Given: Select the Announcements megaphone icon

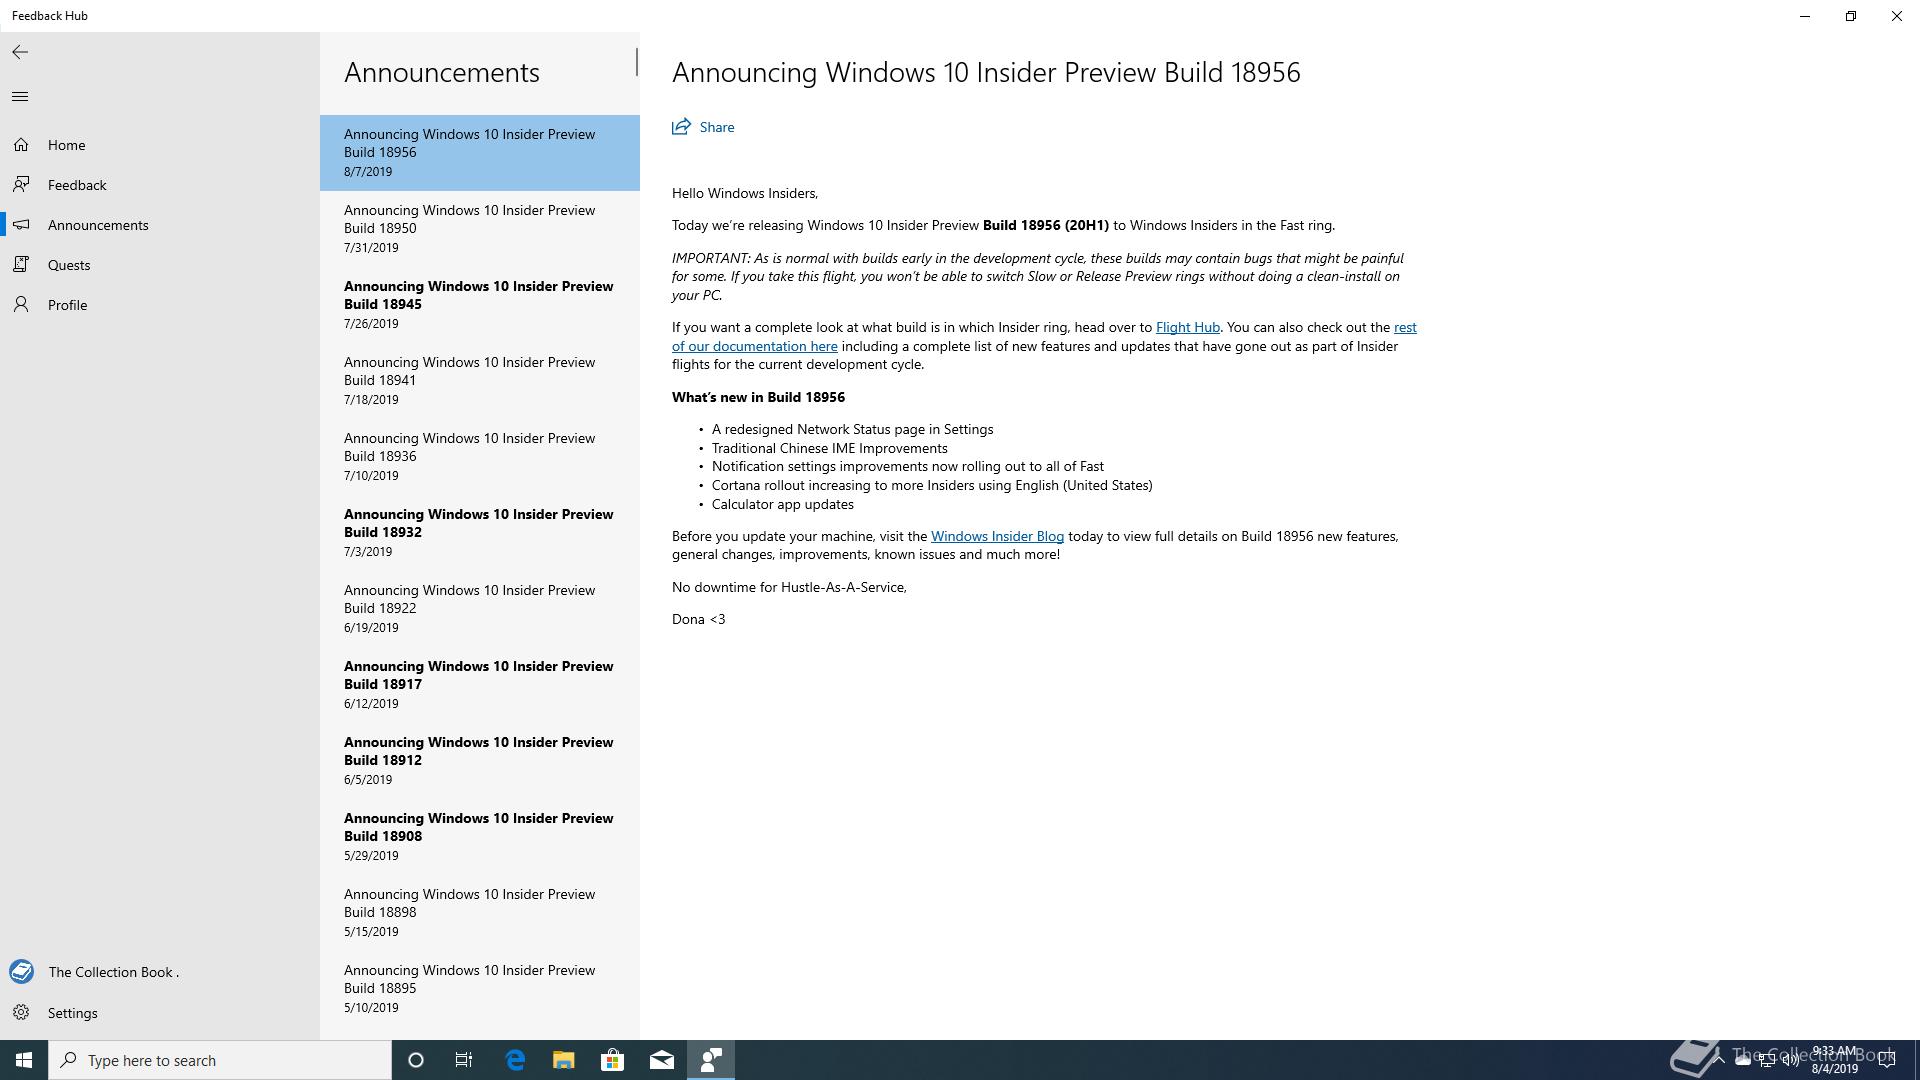Looking at the screenshot, I should (21, 225).
